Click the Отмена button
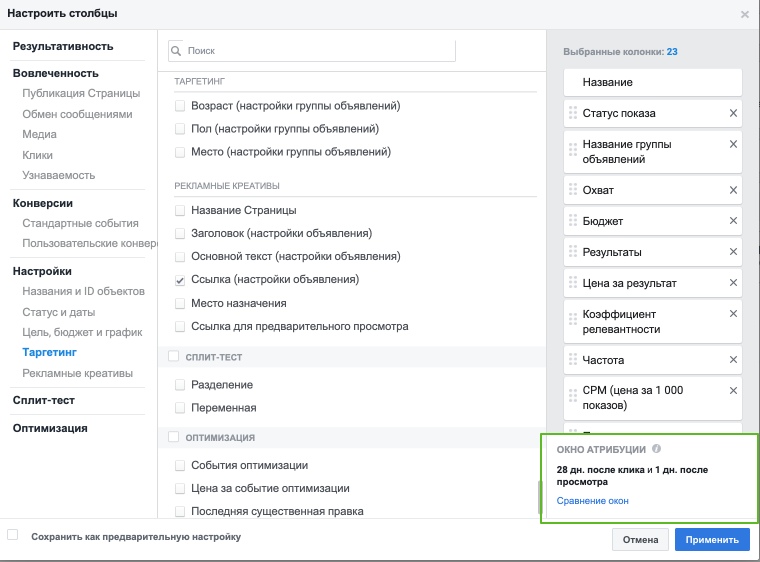Screen dimensions: 760x562 (x=640, y=539)
